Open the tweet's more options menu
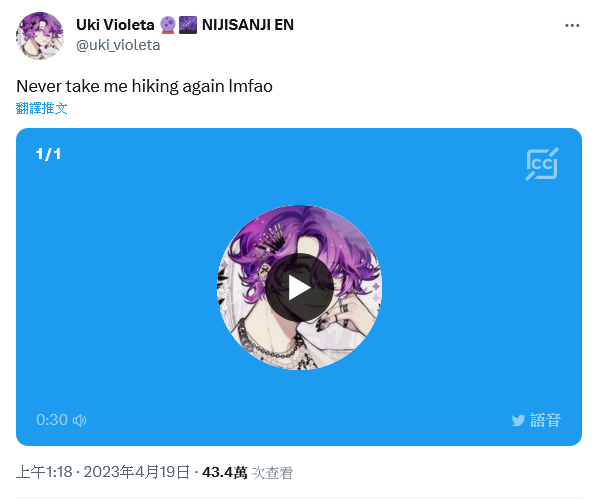Viewport: 598px width, 500px height. [x=572, y=26]
